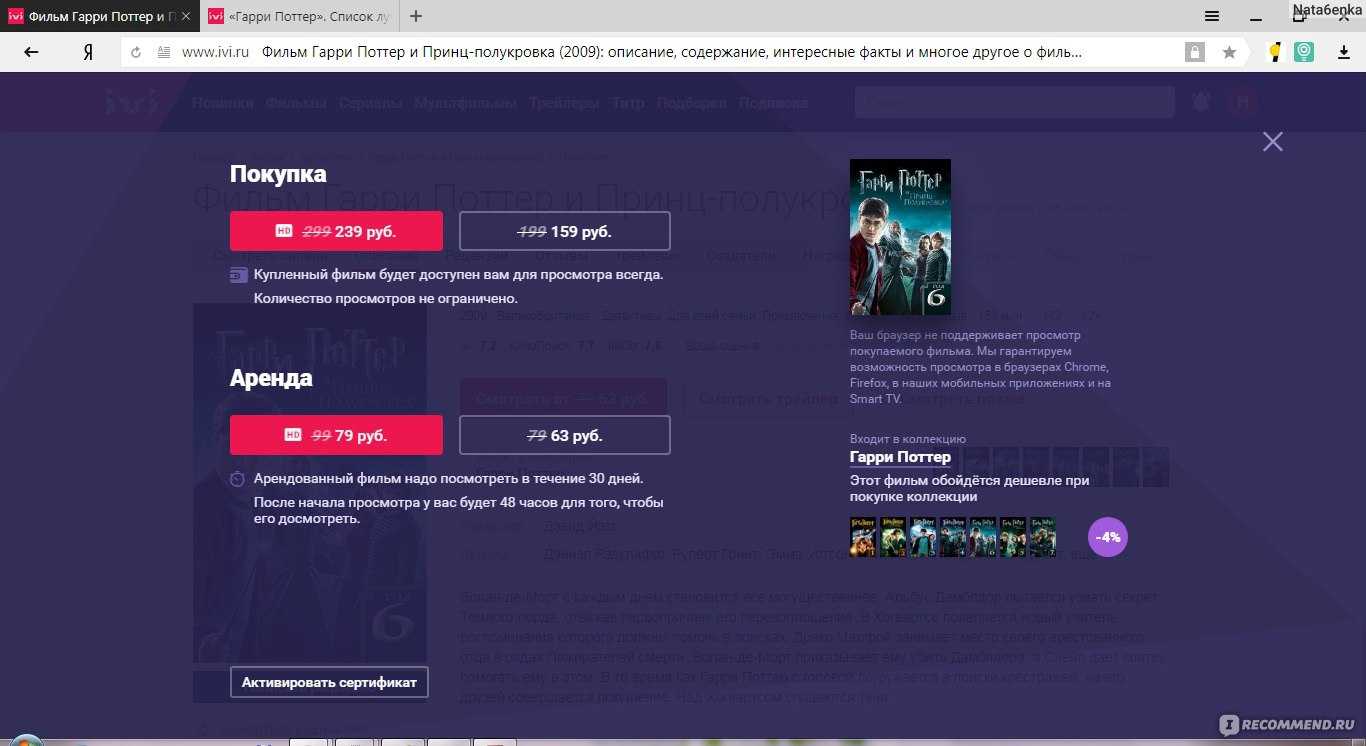
Task: Click the page info icon before www.ivi.ru
Action: pyautogui.click(x=163, y=52)
